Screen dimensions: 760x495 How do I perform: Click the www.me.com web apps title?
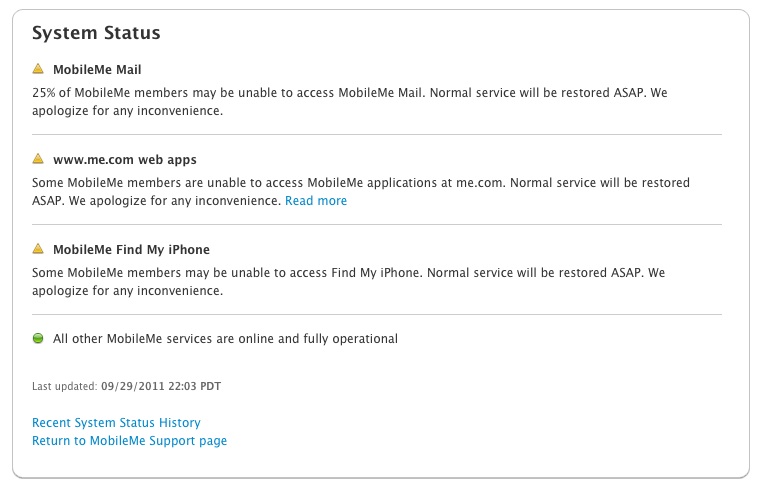tap(124, 159)
